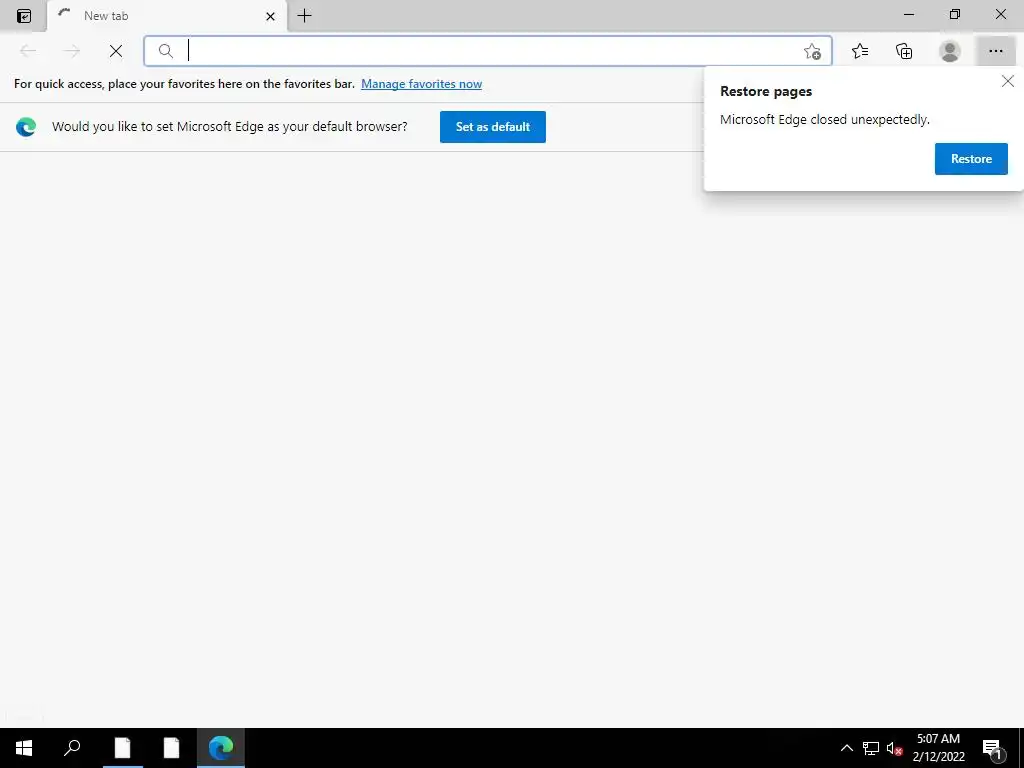Image resolution: width=1024 pixels, height=768 pixels.
Task: Select the New tab tab
Action: point(167,16)
